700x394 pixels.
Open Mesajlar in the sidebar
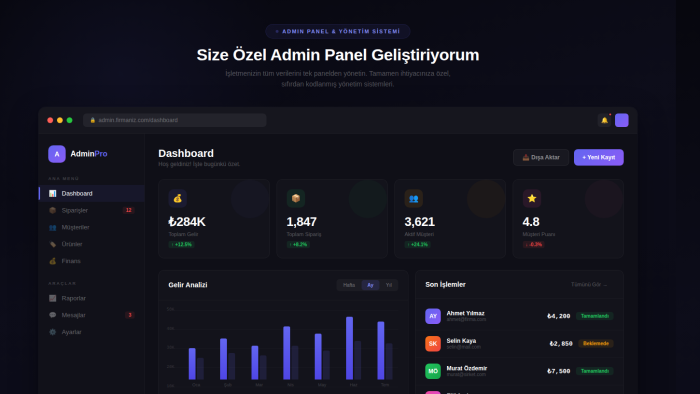pyautogui.click(x=92, y=315)
